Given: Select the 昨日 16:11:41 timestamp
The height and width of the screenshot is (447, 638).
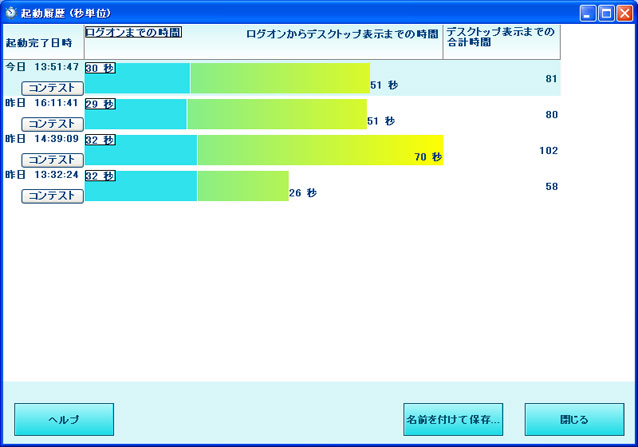Looking at the screenshot, I should click(x=42, y=102).
